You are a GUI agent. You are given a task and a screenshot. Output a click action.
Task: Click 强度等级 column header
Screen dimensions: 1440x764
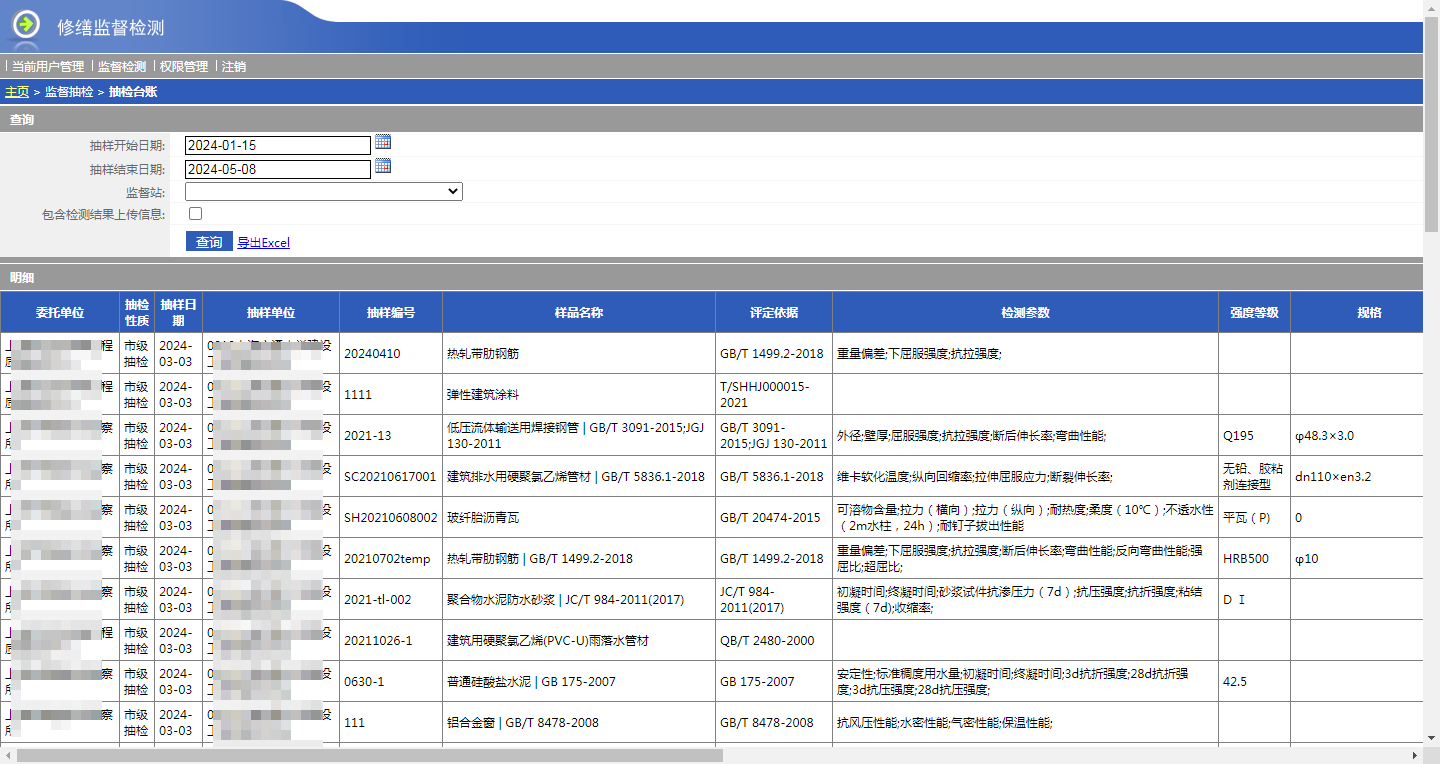pos(1254,312)
